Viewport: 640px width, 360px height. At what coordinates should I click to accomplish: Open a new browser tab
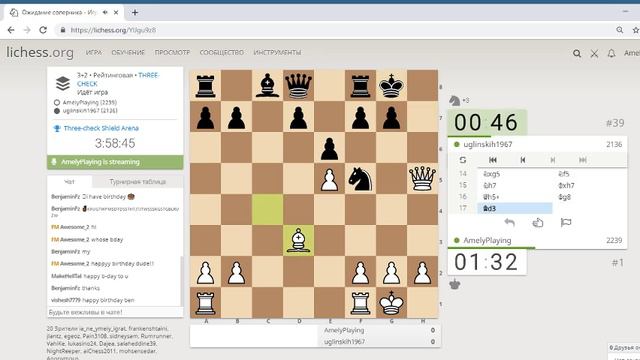pyautogui.click(x=135, y=13)
